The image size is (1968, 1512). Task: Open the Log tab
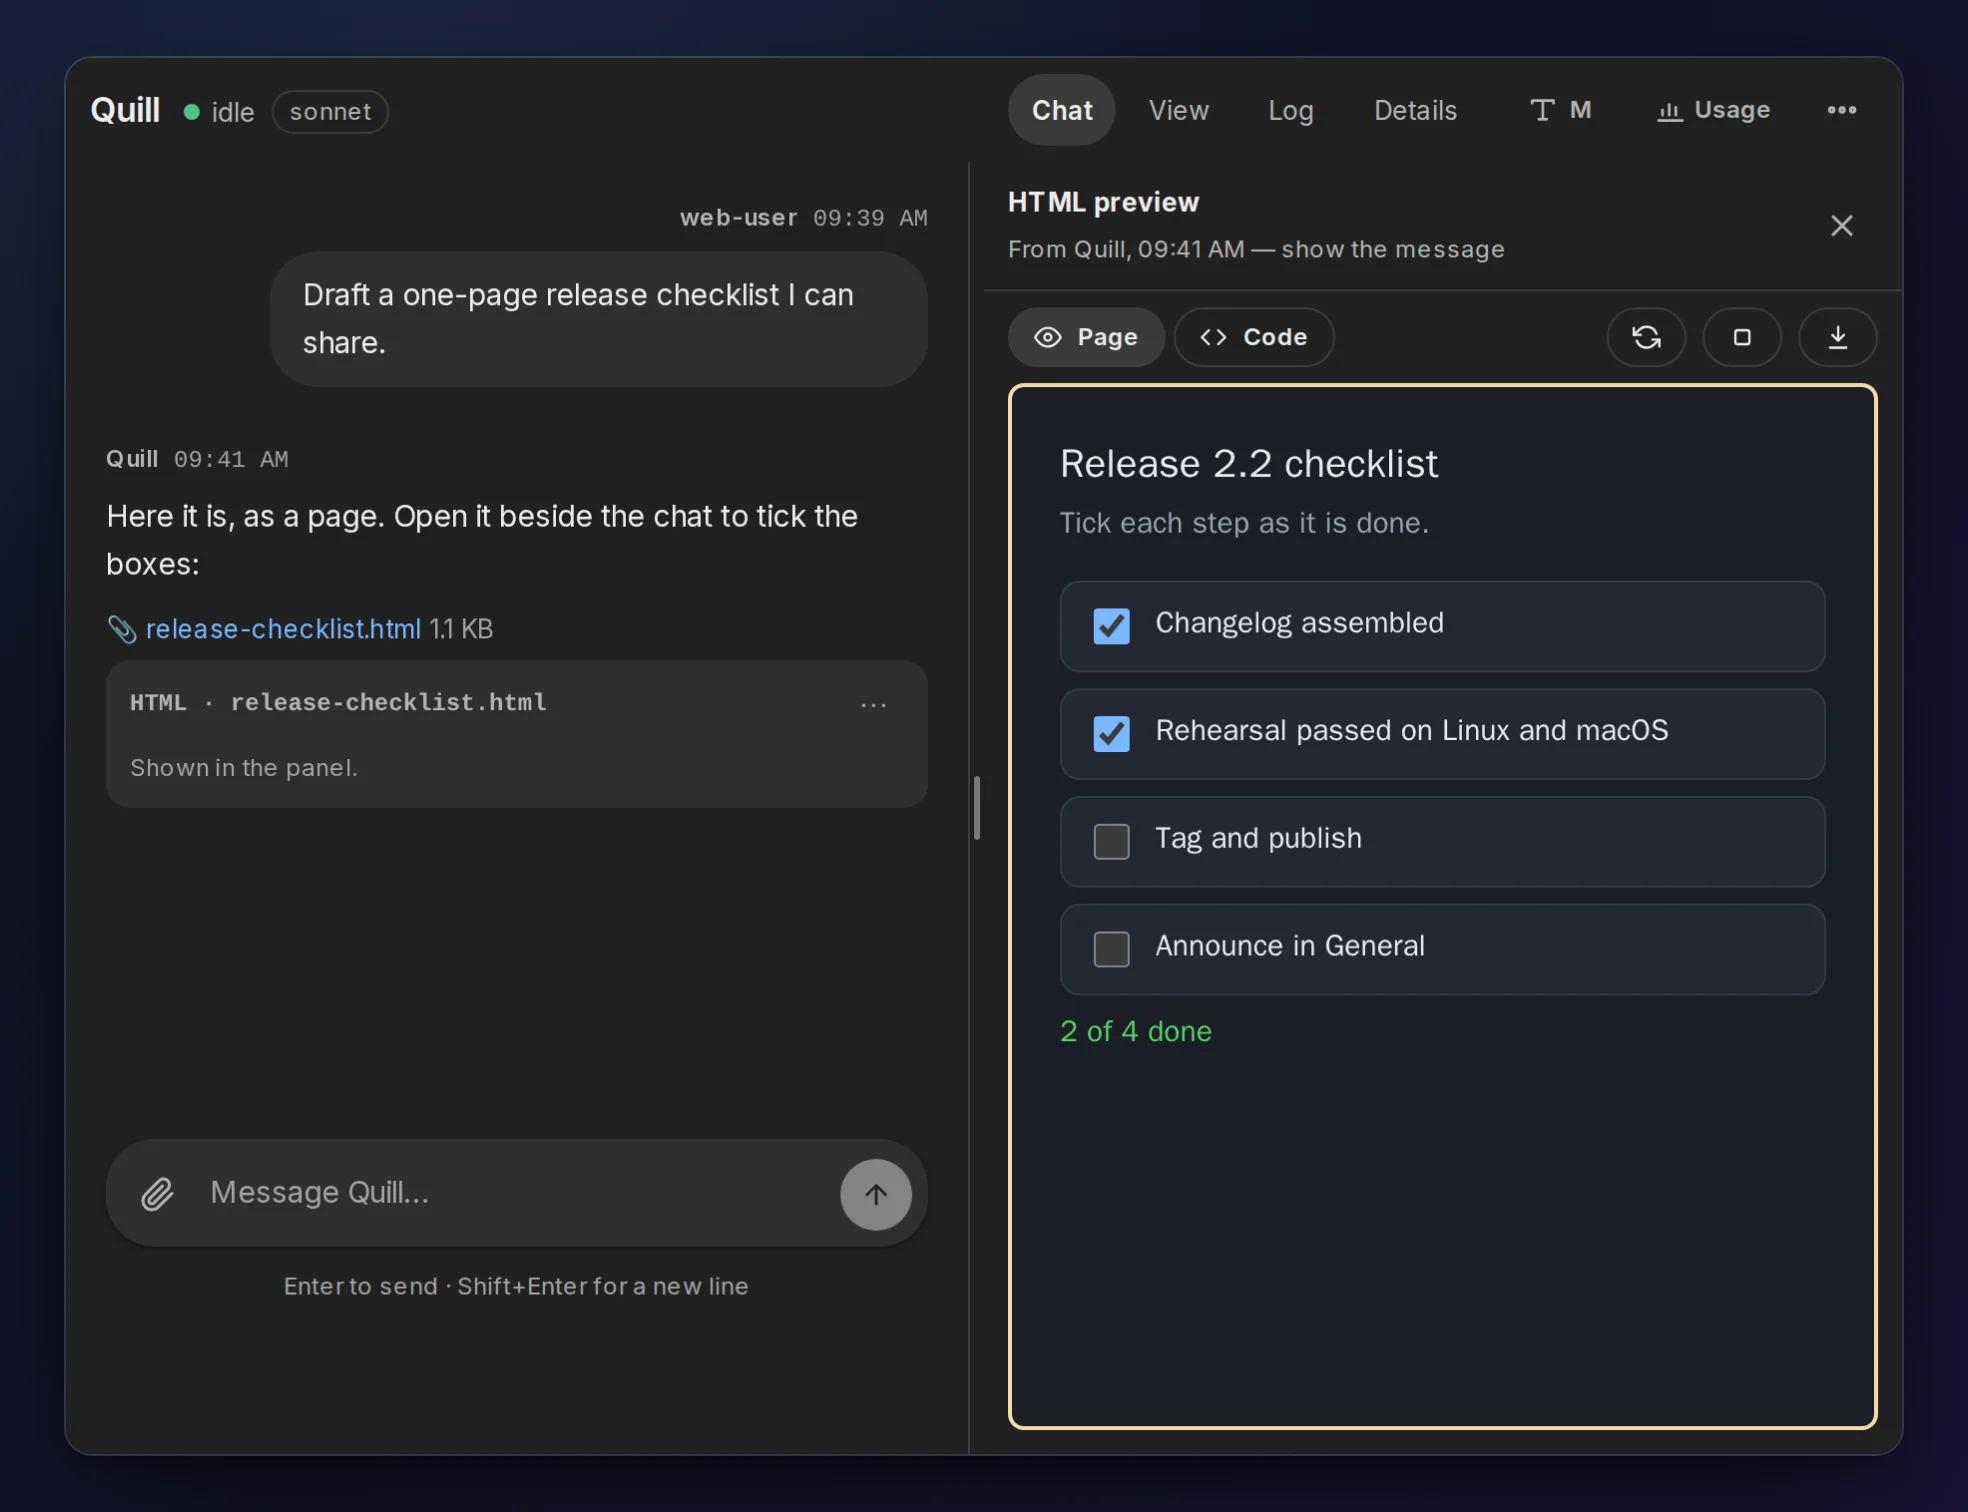1290,110
